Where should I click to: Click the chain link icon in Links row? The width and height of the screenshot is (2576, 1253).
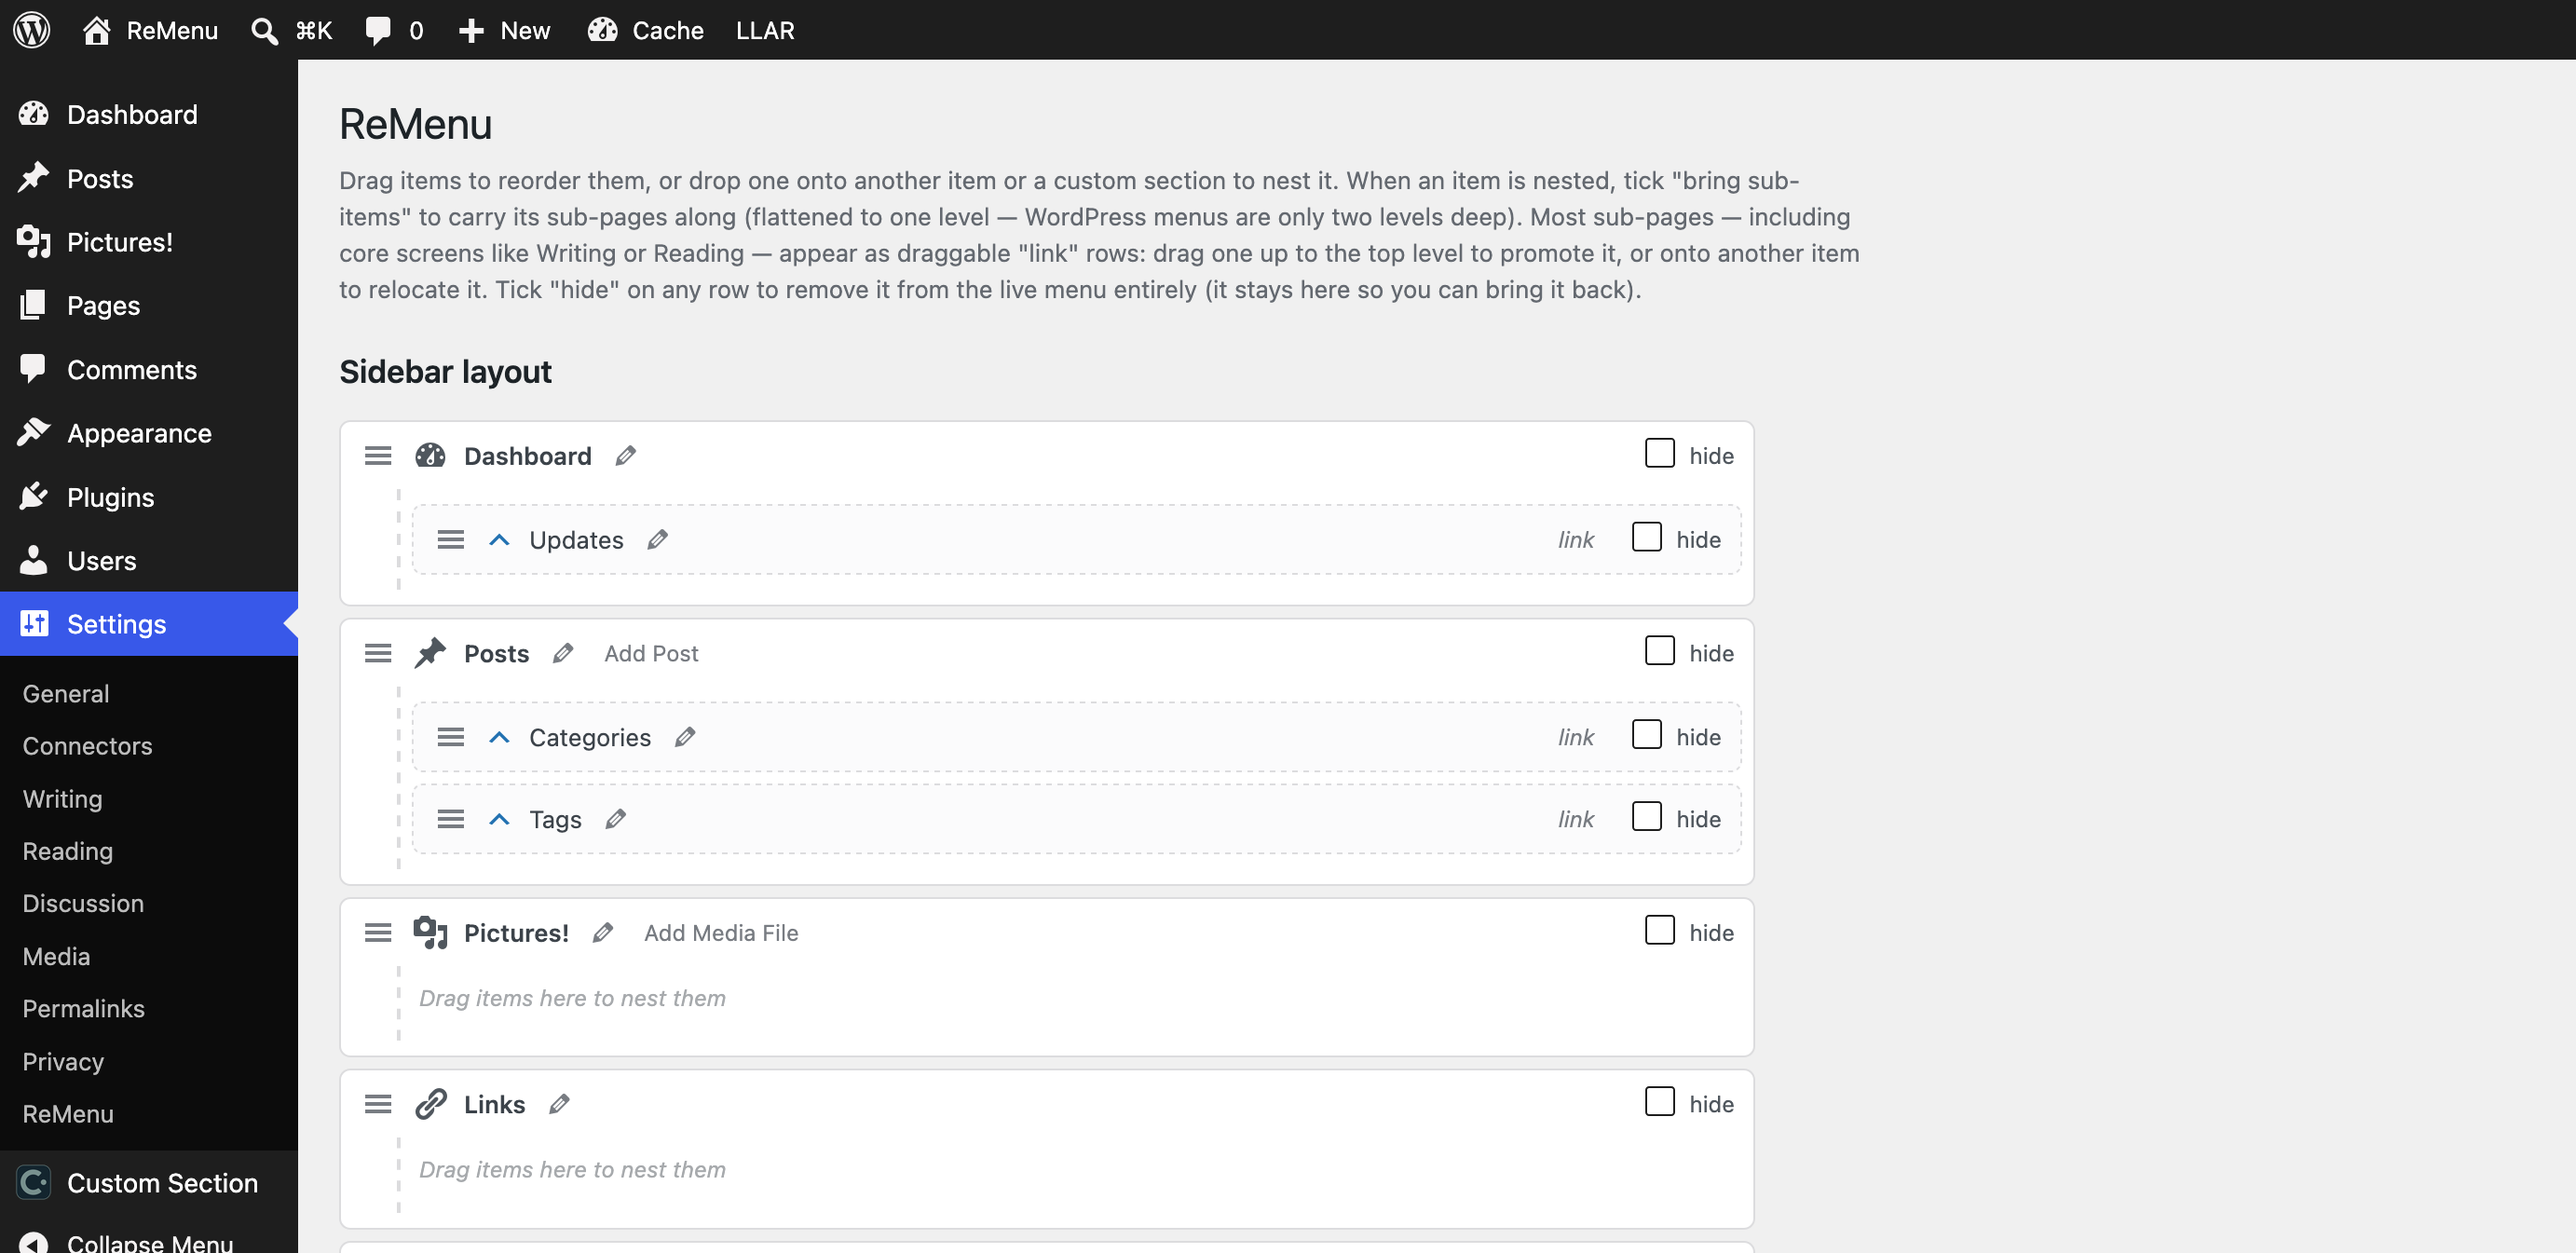[x=430, y=1104]
